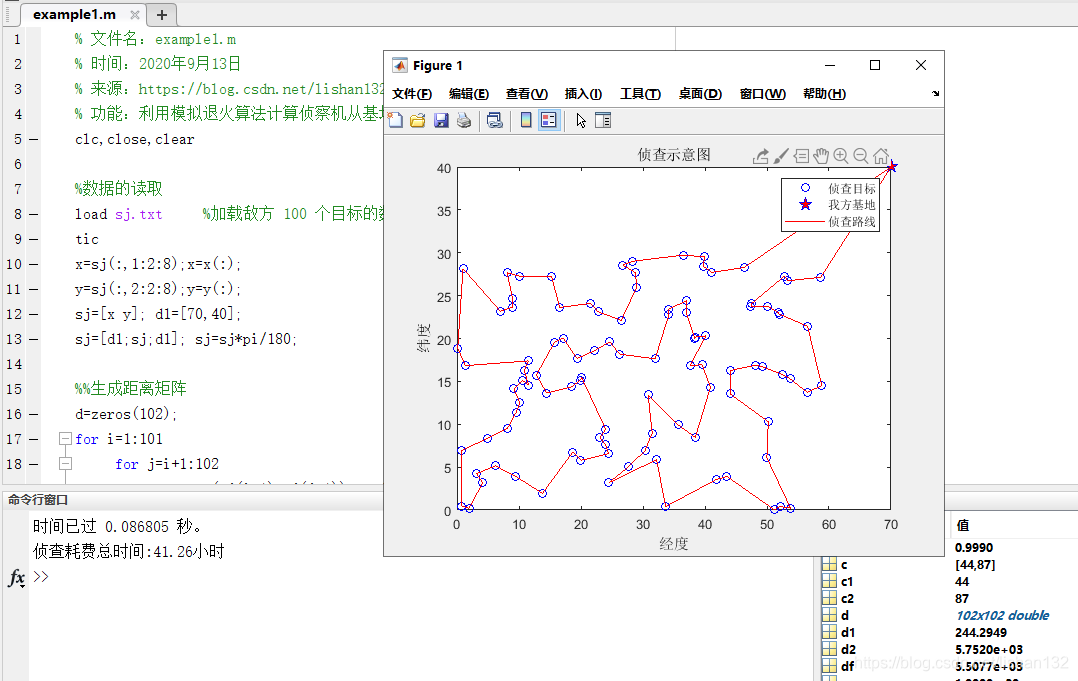Toggle the Insert Legend button off
The image size is (1078, 681).
[549, 121]
